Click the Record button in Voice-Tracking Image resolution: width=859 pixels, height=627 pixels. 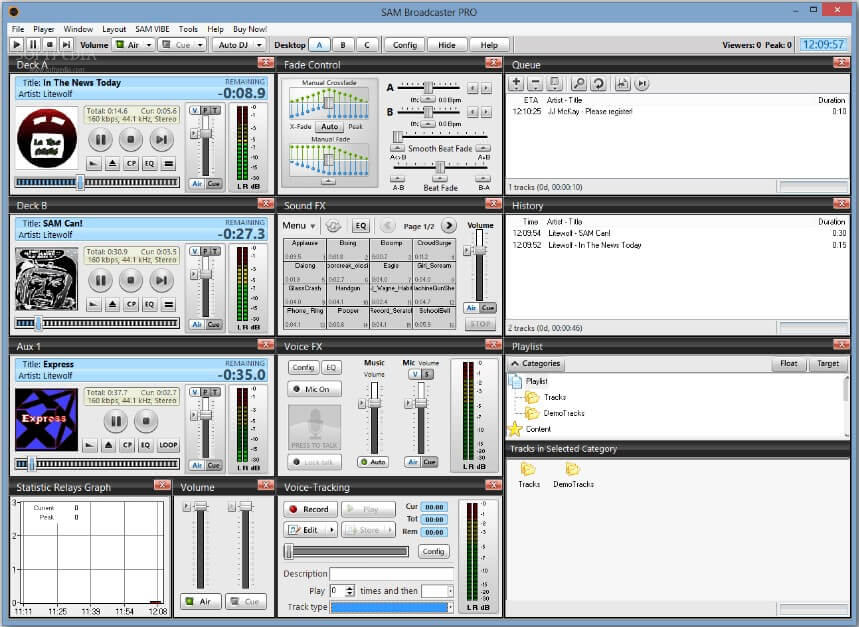tap(310, 509)
